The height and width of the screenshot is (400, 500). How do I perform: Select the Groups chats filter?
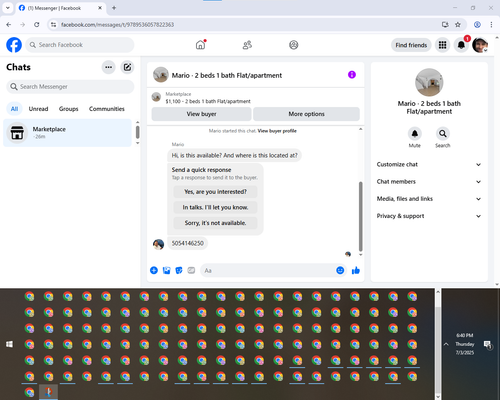click(68, 109)
